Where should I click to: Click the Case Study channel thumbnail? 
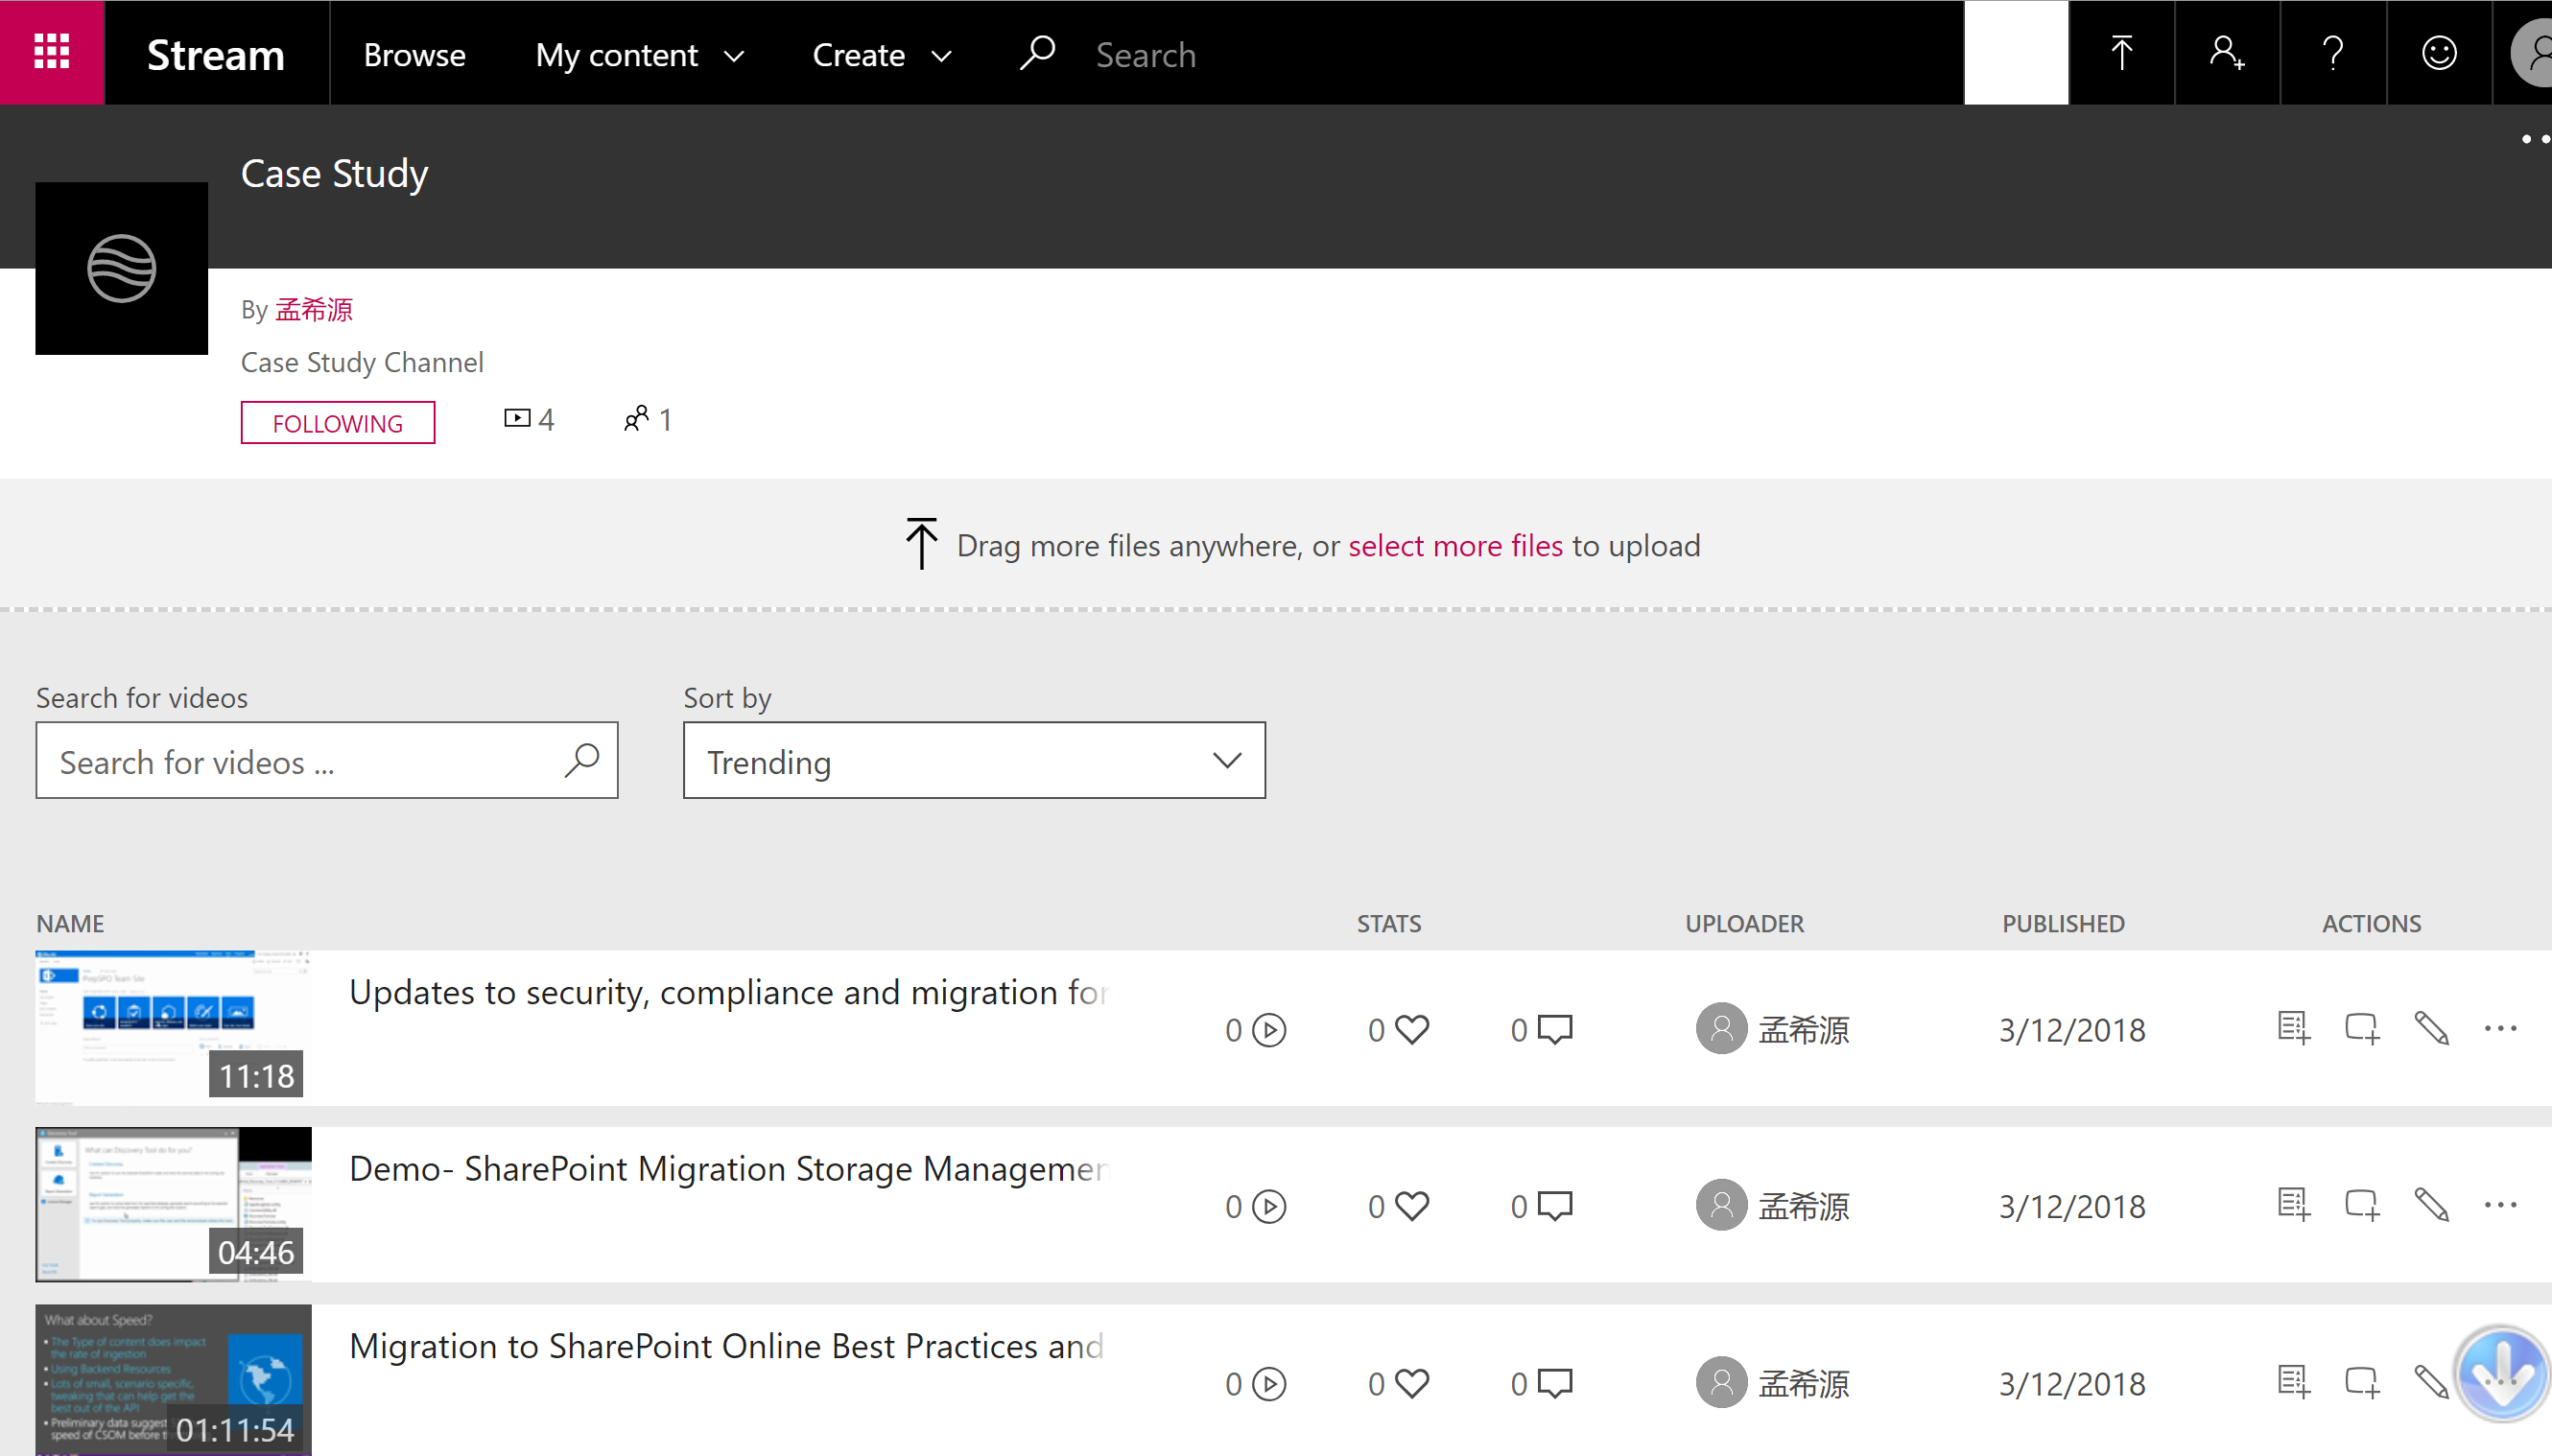pyautogui.click(x=121, y=268)
